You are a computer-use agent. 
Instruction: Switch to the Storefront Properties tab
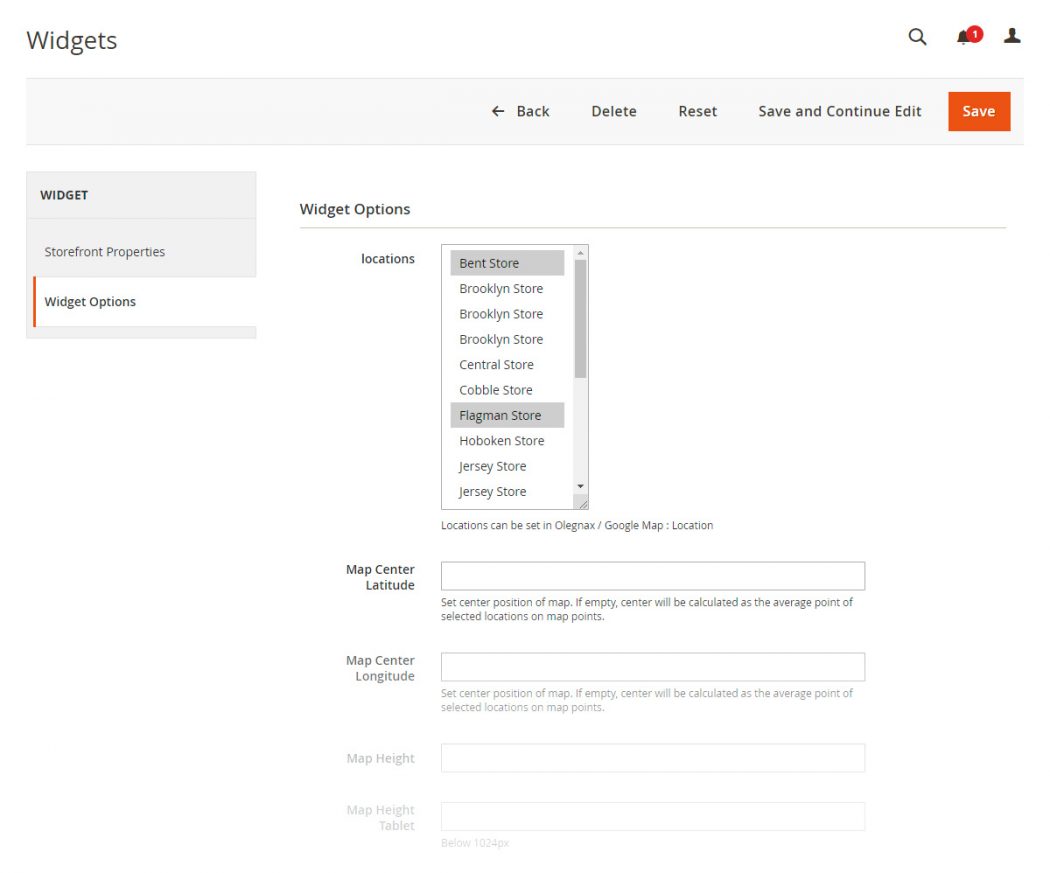click(x=104, y=251)
